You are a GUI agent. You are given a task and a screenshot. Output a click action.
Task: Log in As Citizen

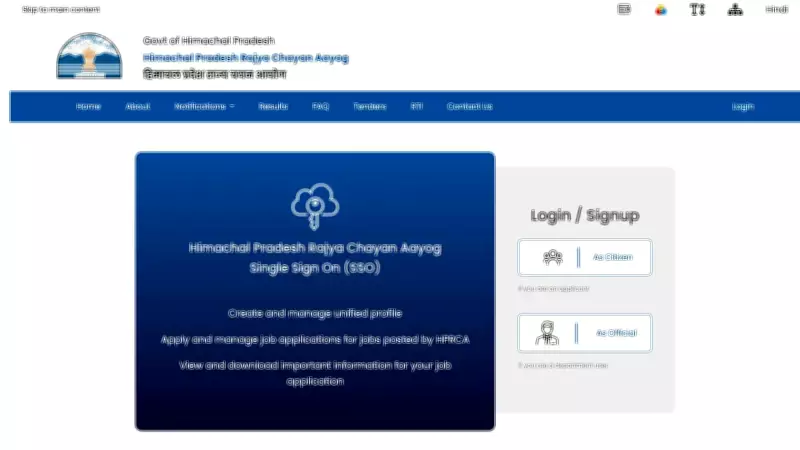click(x=585, y=257)
